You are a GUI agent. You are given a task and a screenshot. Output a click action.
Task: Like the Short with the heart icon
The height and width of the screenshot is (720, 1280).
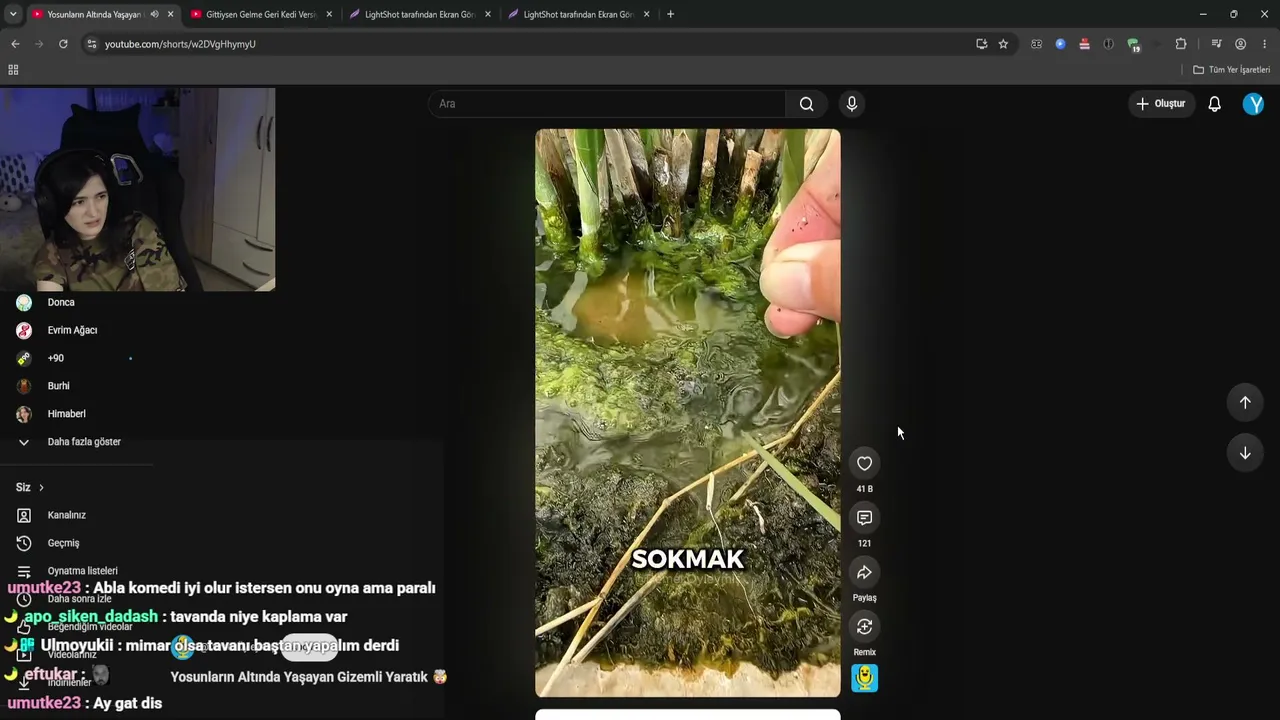(864, 463)
